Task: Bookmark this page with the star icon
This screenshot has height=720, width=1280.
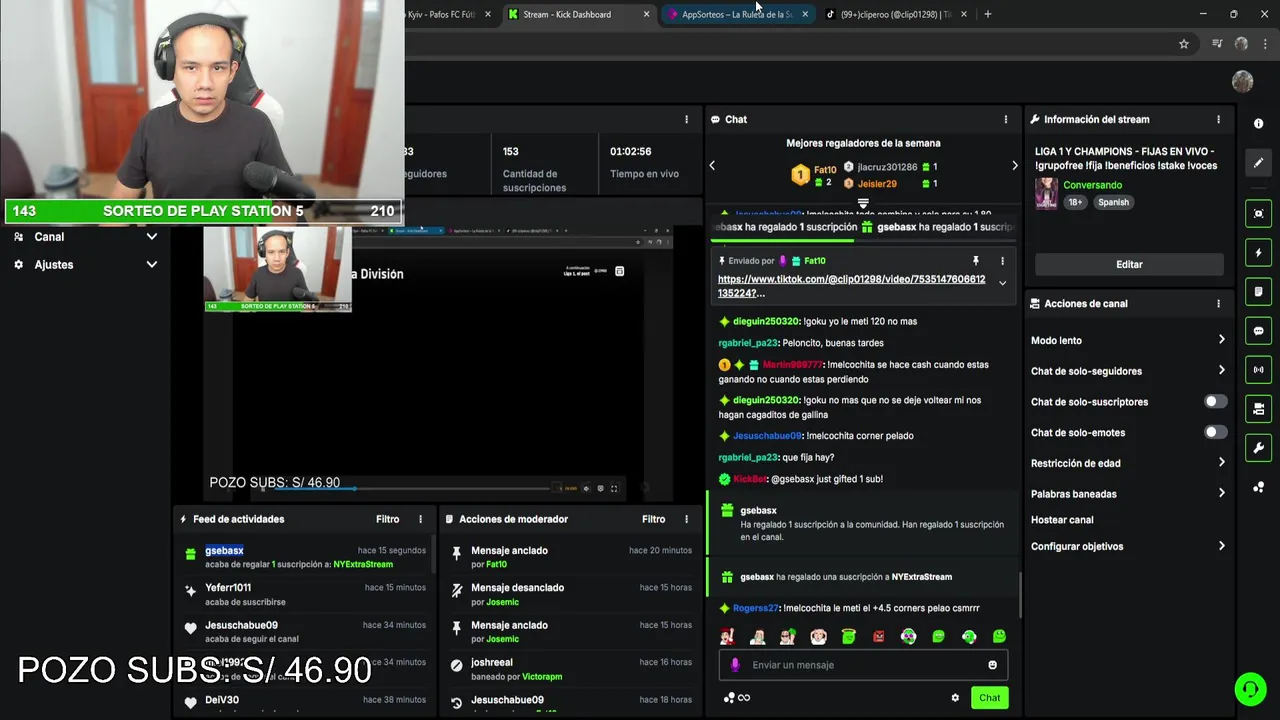Action: pos(1184,44)
